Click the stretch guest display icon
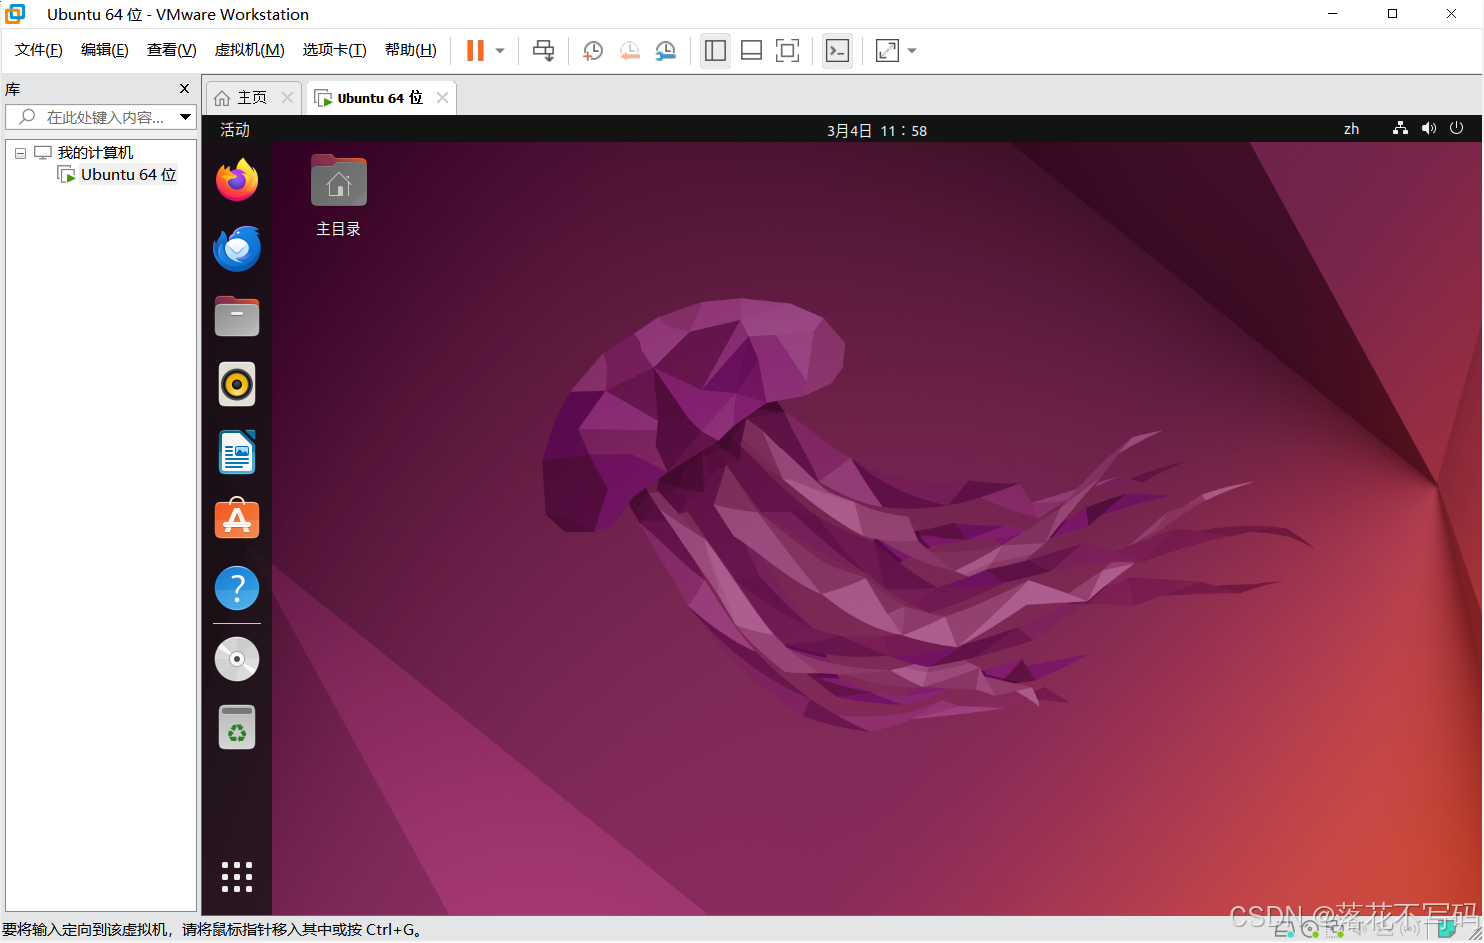Screen dimensions: 1484x943 coord(887,51)
